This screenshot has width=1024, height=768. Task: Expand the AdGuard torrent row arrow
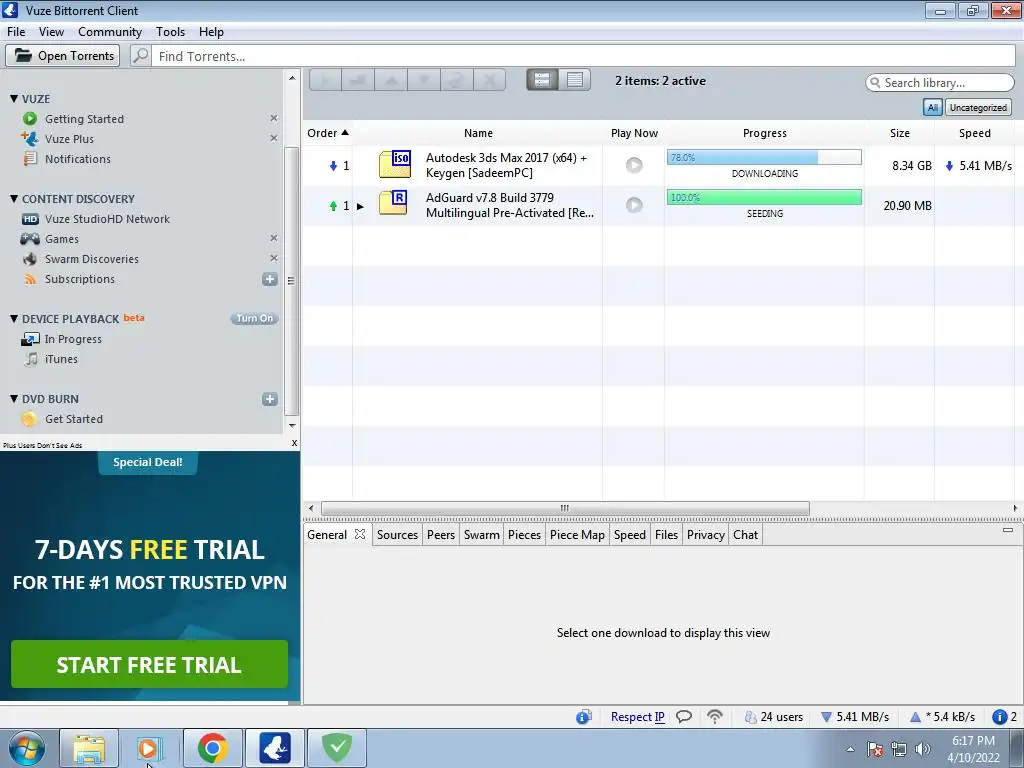(x=360, y=206)
